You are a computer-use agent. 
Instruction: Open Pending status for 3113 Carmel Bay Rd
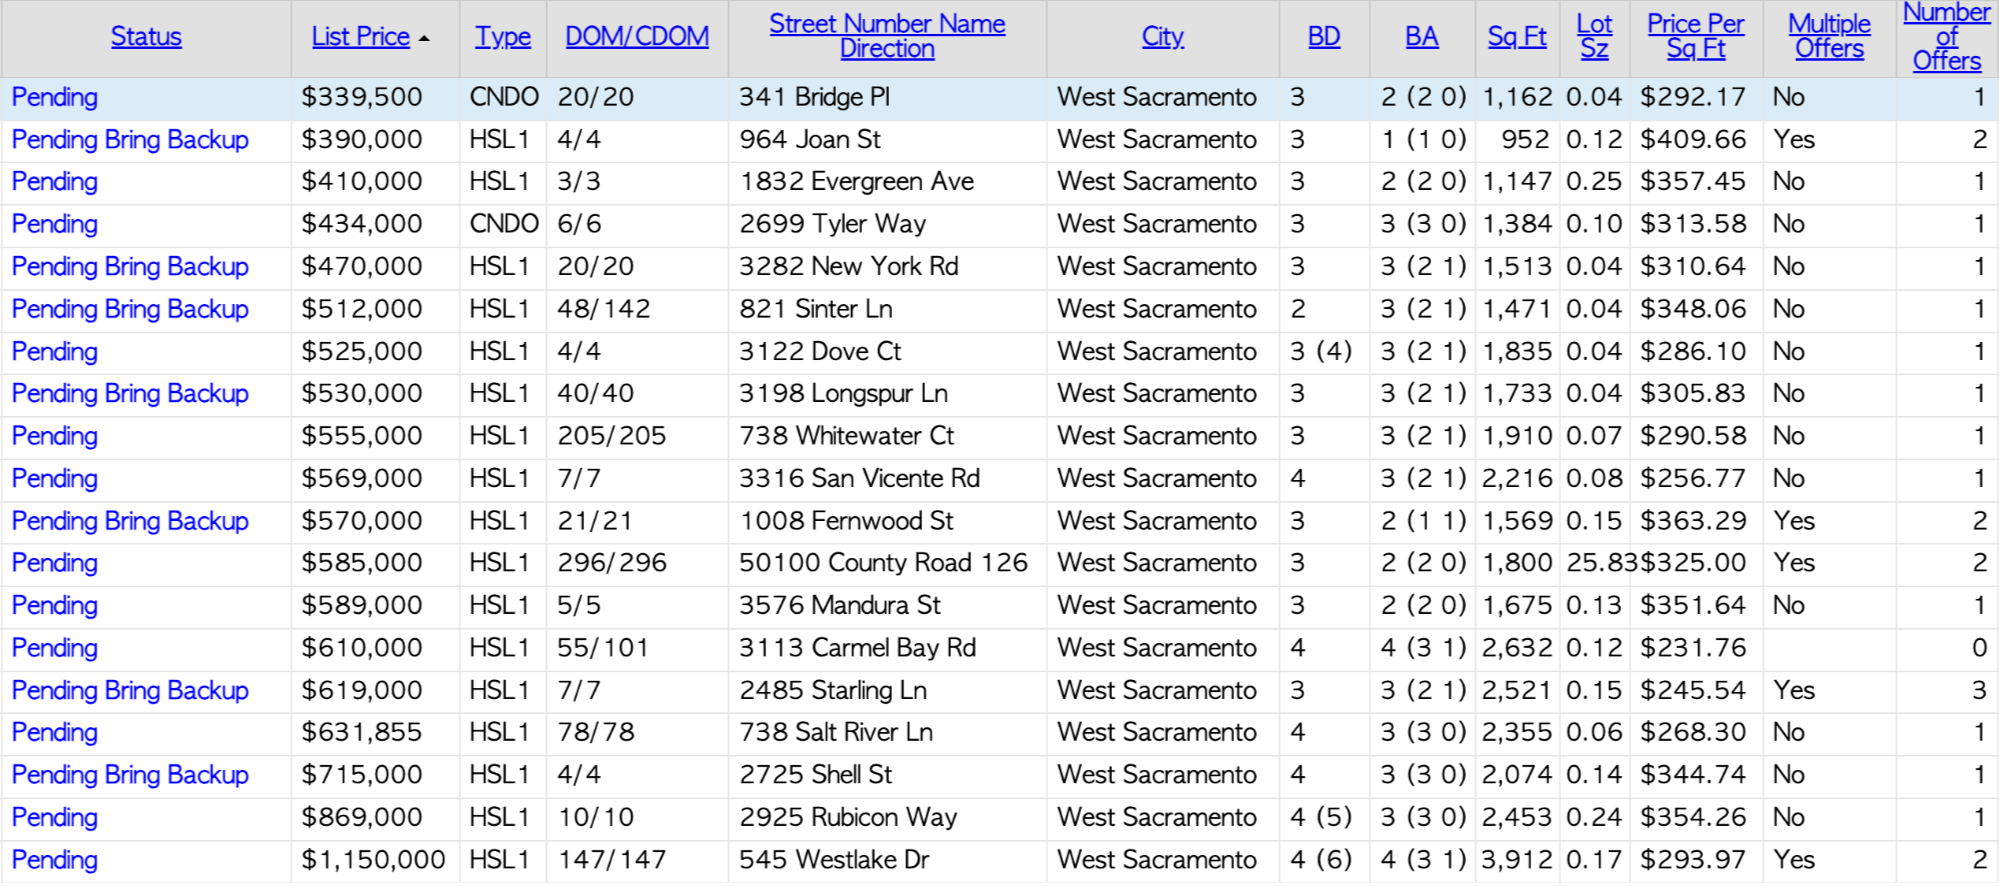tap(55, 648)
